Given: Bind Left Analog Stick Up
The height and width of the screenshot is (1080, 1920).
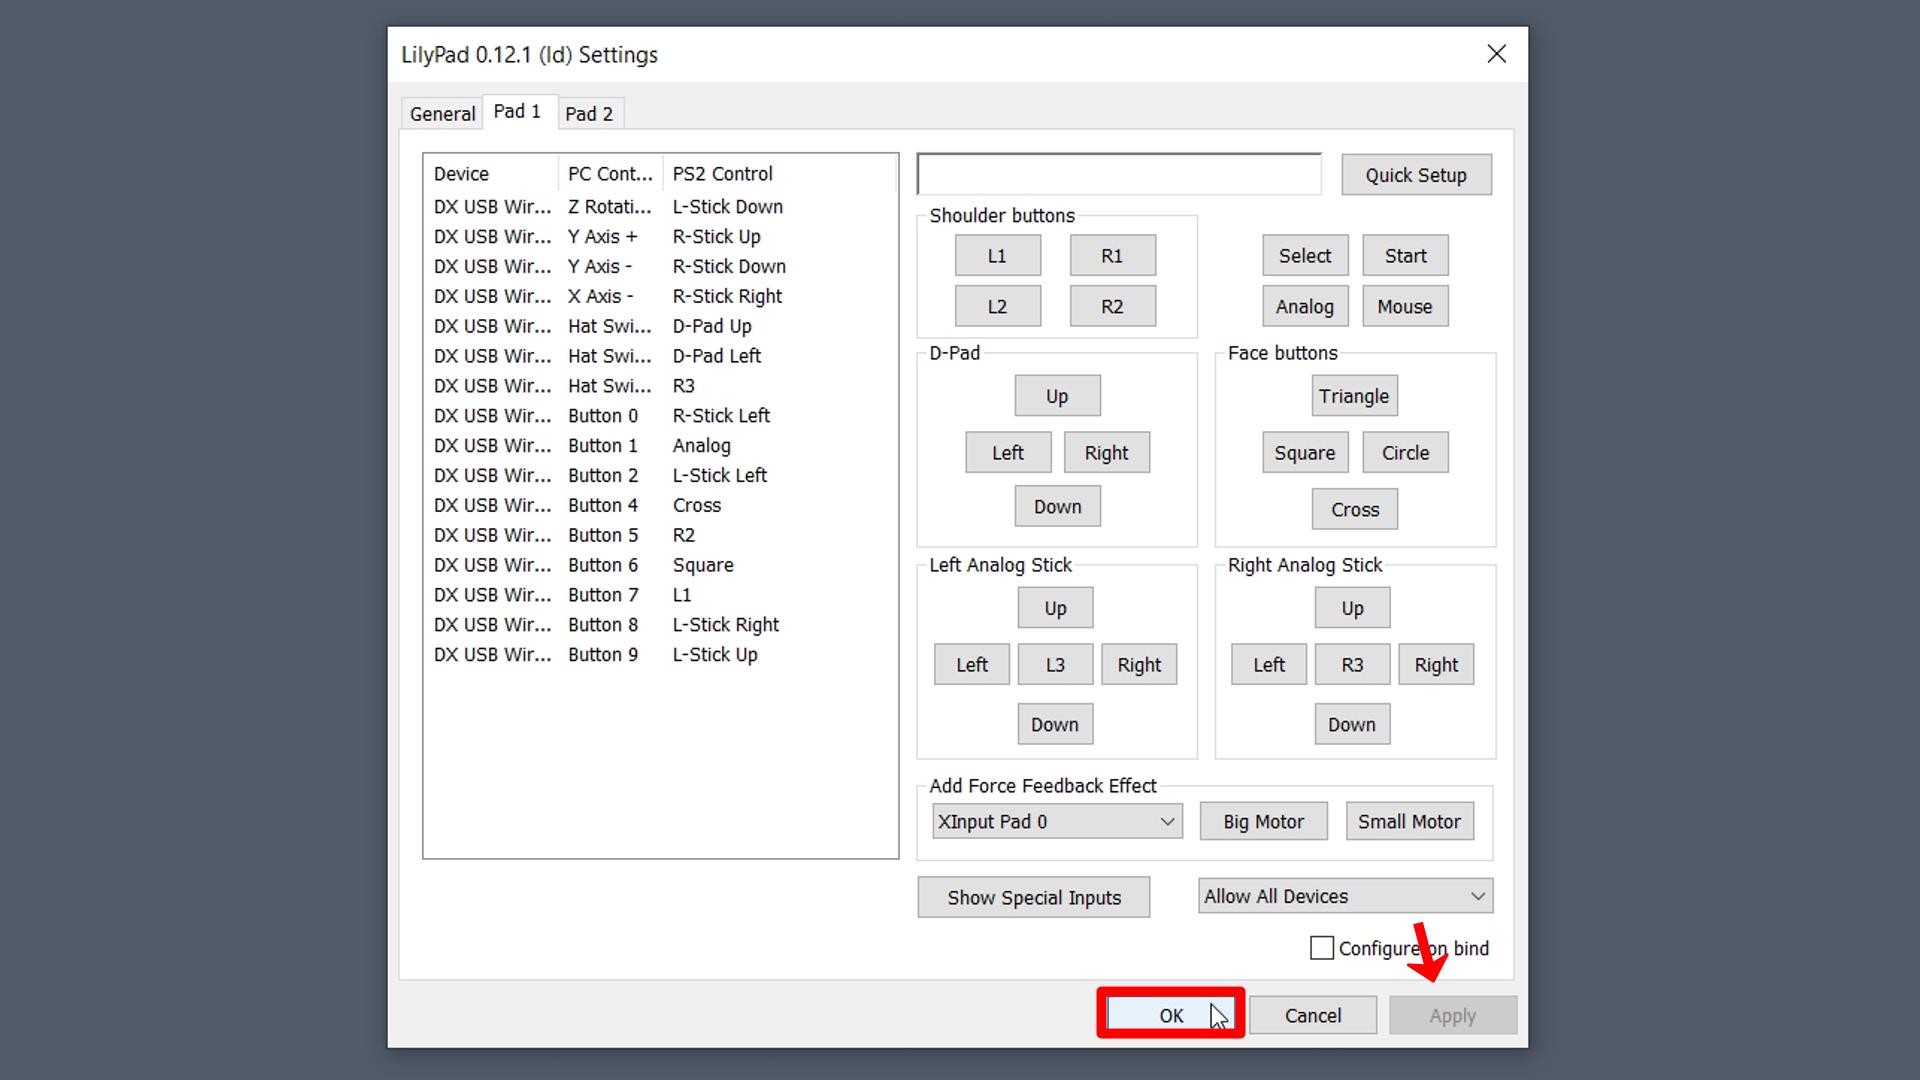Looking at the screenshot, I should [1055, 608].
